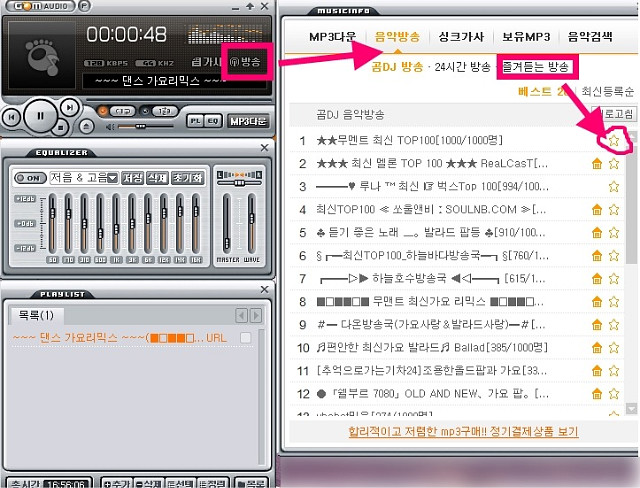Open the 합리적이고 저렴한 mp3구매 link
640x488 pixels.
[x=463, y=431]
